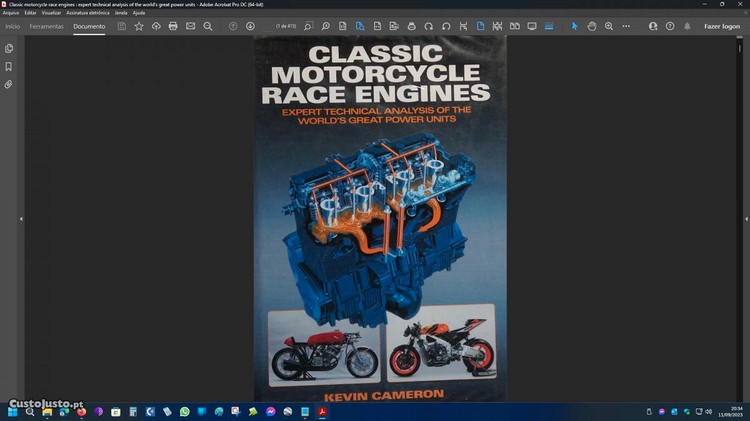Toggle the page thumbnails panel in left sidebar
Viewport: 750px width, 421px height.
(9, 48)
